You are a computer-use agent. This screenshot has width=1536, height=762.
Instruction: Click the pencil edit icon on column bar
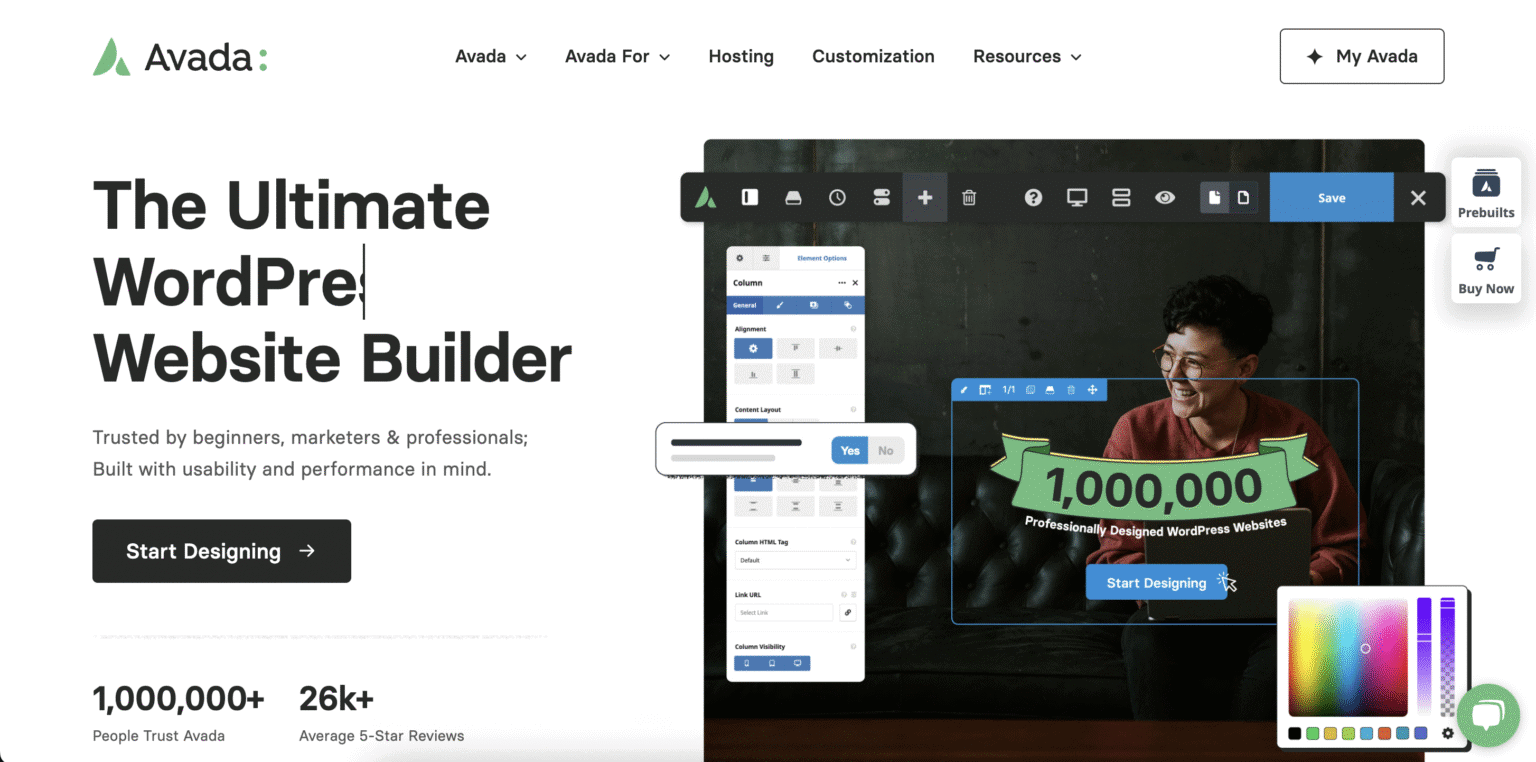click(964, 390)
